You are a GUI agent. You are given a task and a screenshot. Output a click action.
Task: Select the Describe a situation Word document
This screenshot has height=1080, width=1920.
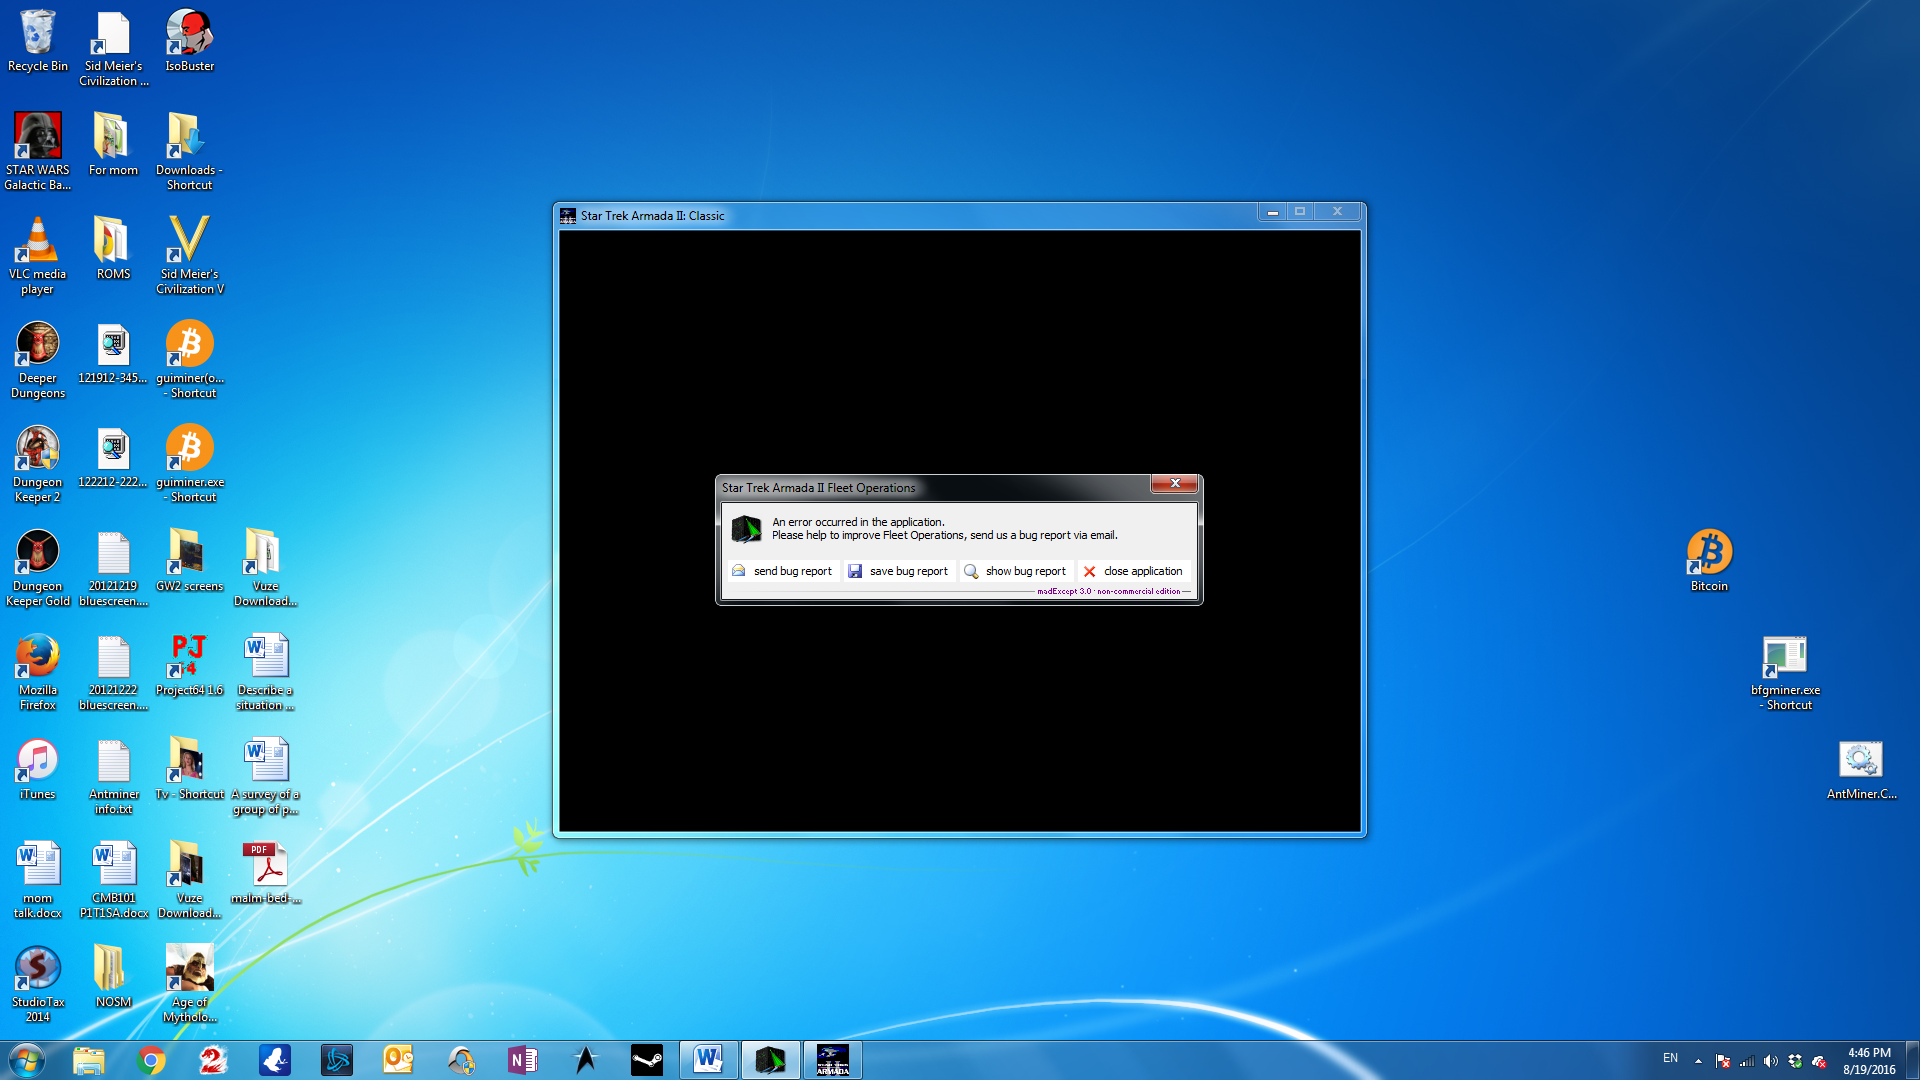[x=266, y=671]
